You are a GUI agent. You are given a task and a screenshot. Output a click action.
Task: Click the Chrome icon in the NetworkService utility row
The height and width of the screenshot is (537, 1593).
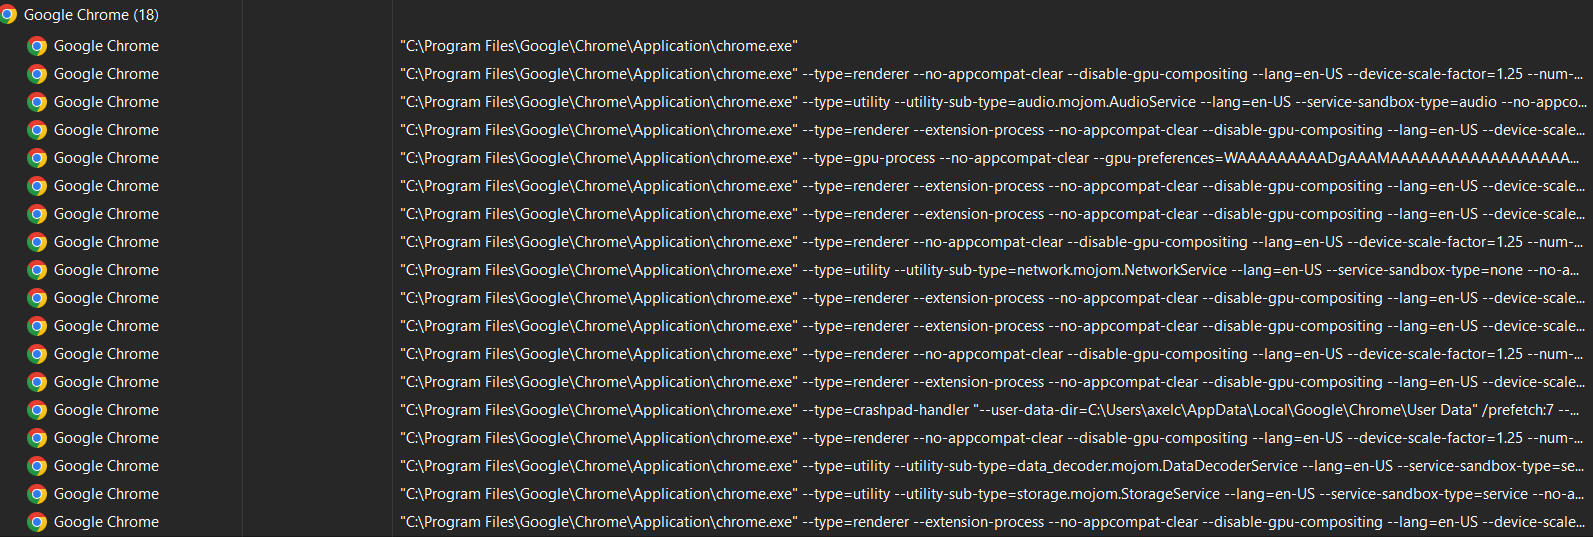[37, 270]
